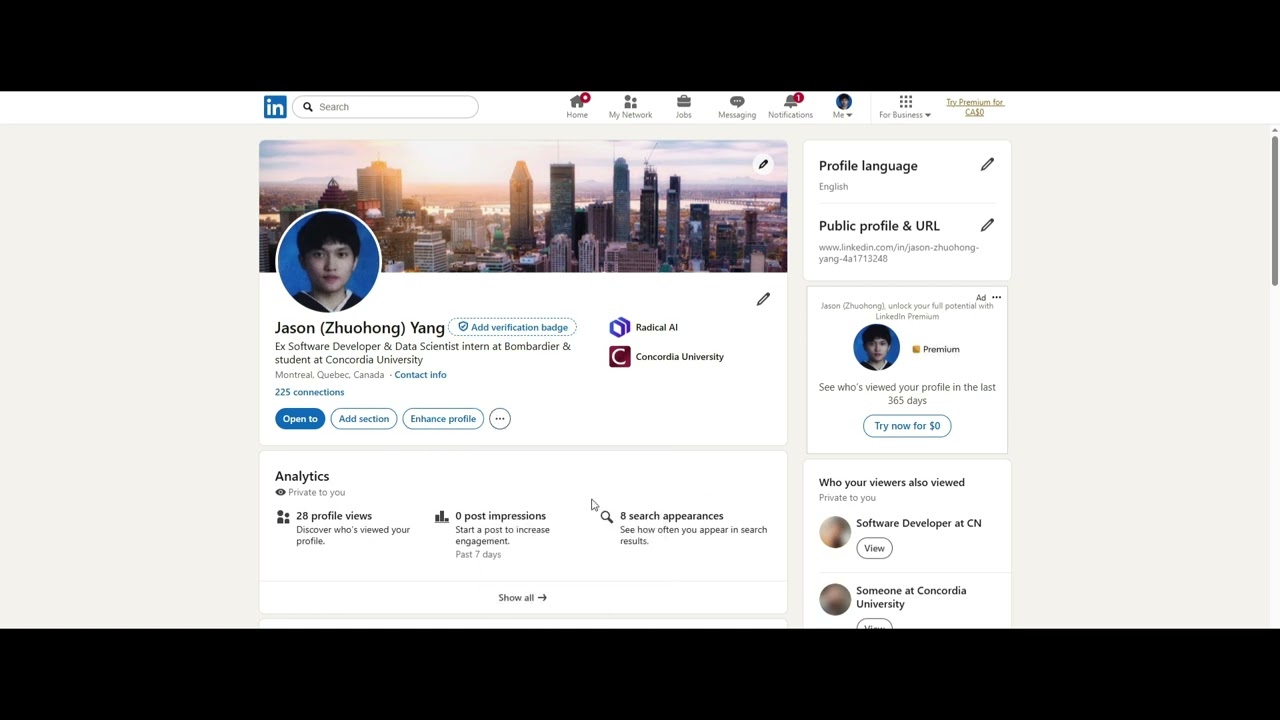Screen dimensions: 1280x720
Task: Click the Open to button
Action: coord(300,419)
